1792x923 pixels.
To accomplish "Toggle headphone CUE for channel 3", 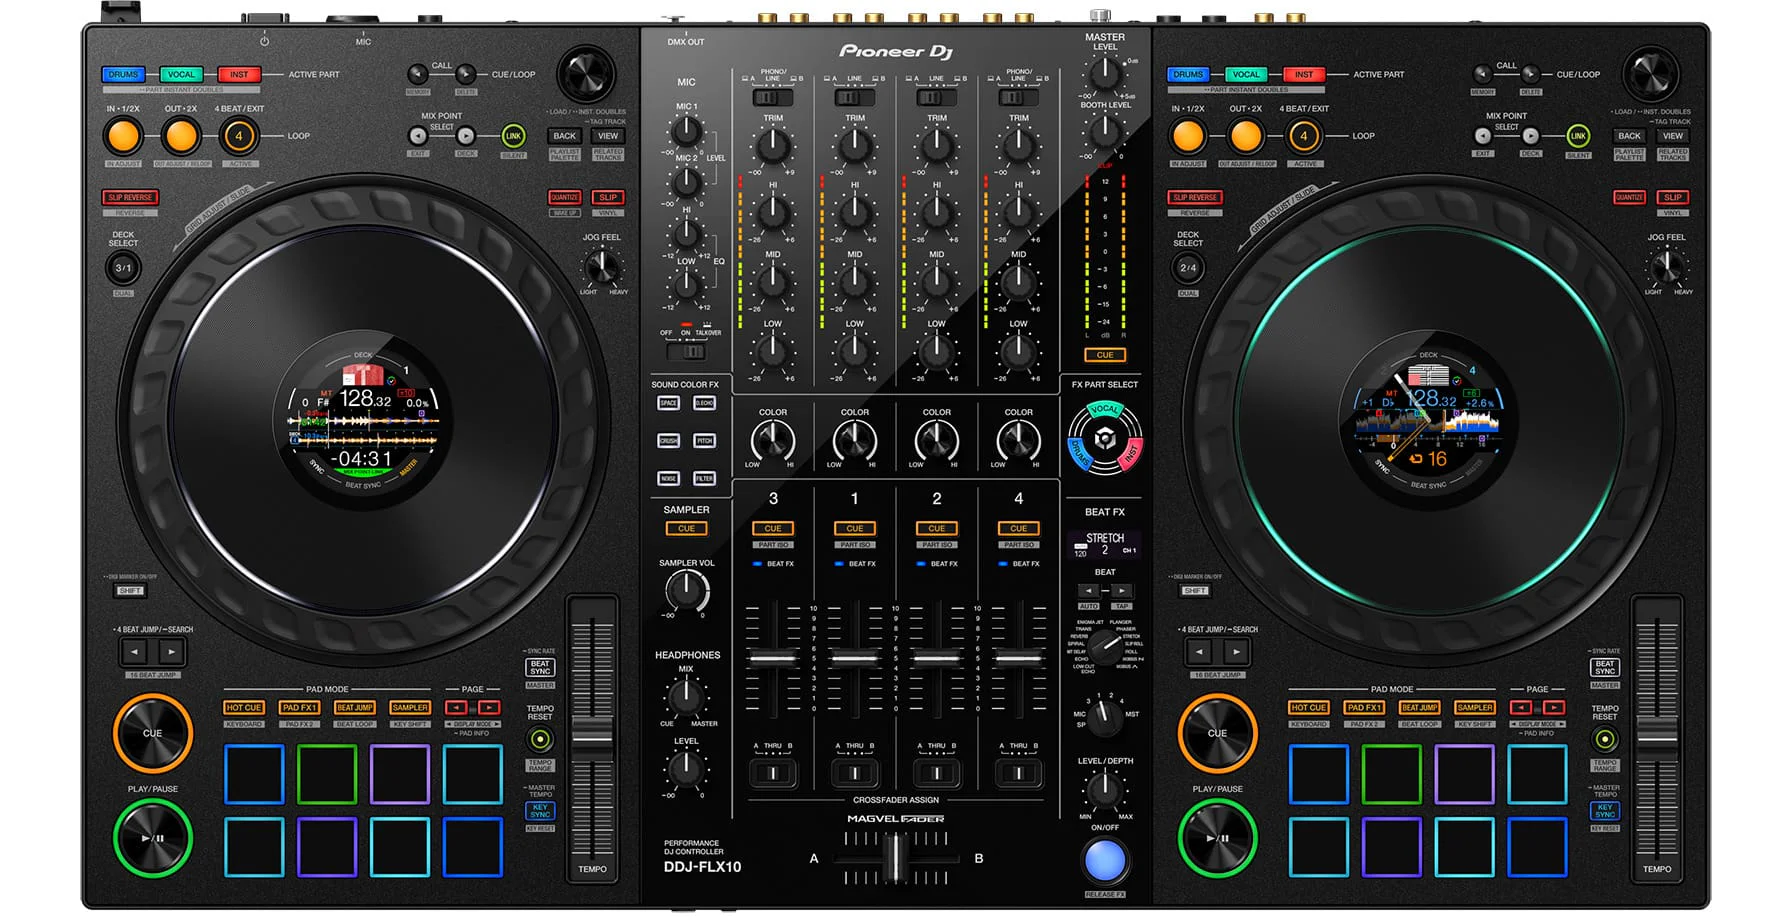I will click(773, 528).
